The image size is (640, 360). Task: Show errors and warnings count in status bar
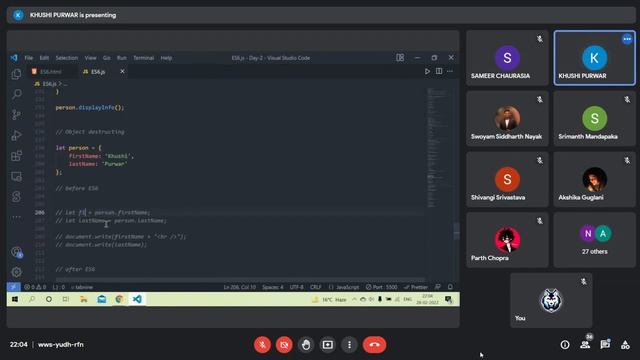click(35, 287)
